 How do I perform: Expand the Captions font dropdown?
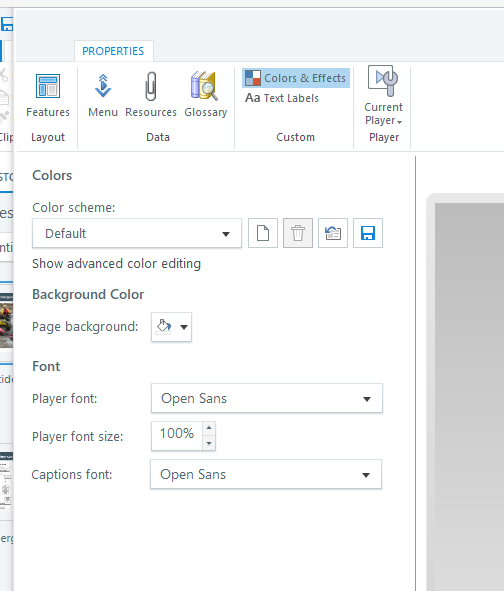(x=266, y=474)
